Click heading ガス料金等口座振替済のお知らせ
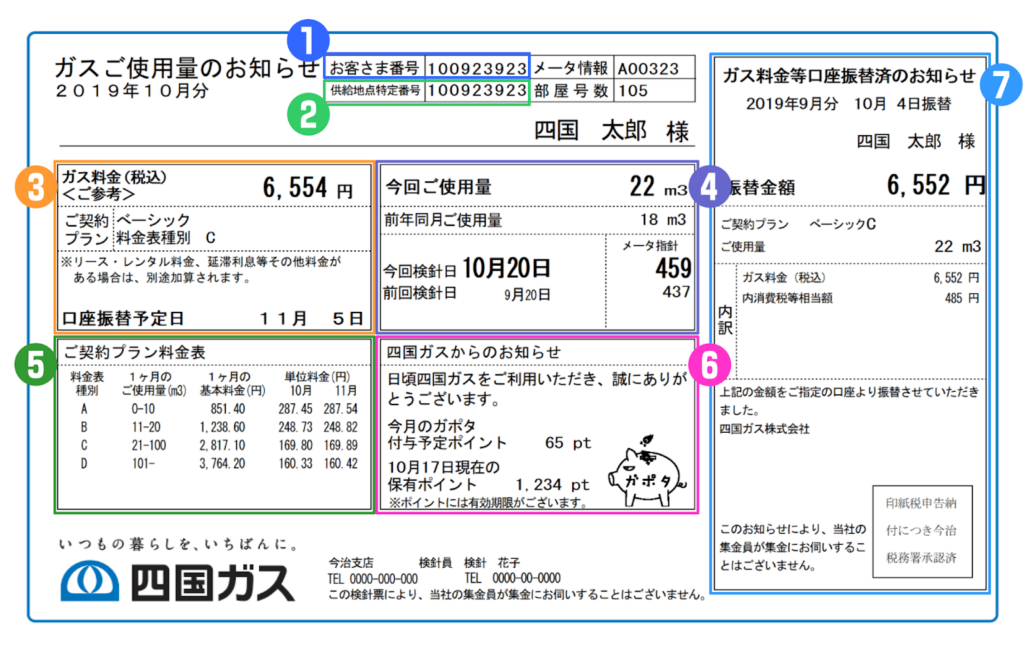 point(849,76)
